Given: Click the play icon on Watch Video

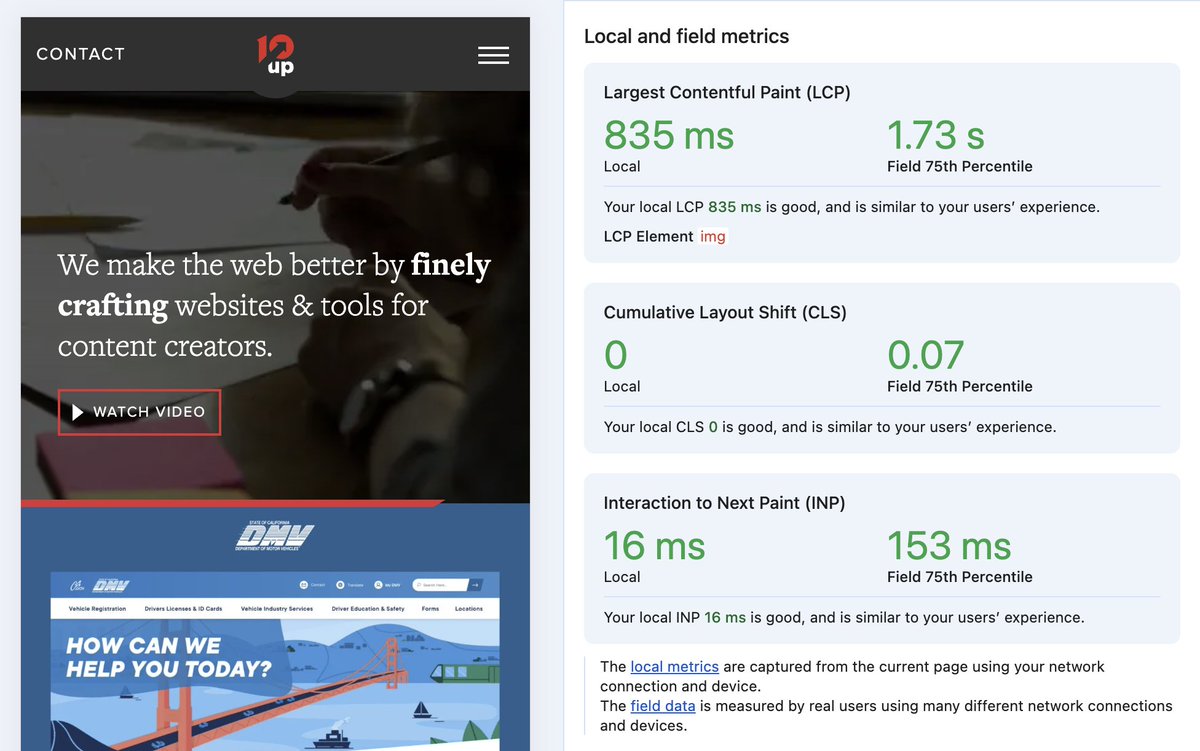Looking at the screenshot, I should (x=78, y=411).
